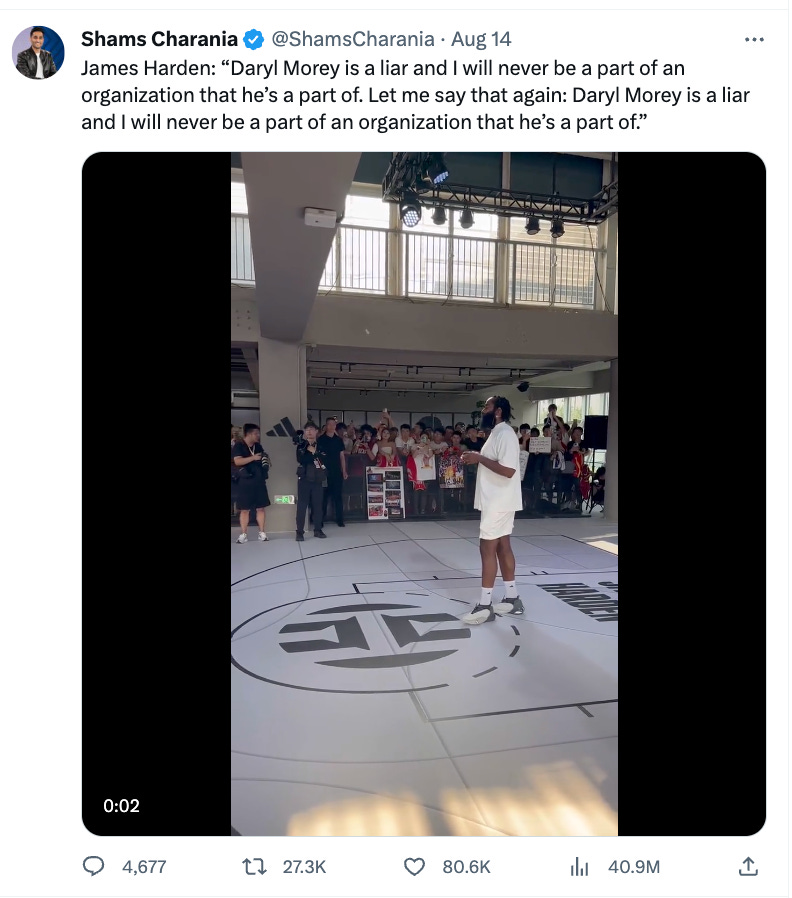The image size is (792, 898).
Task: Like the tweet with heart icon
Action: point(414,867)
